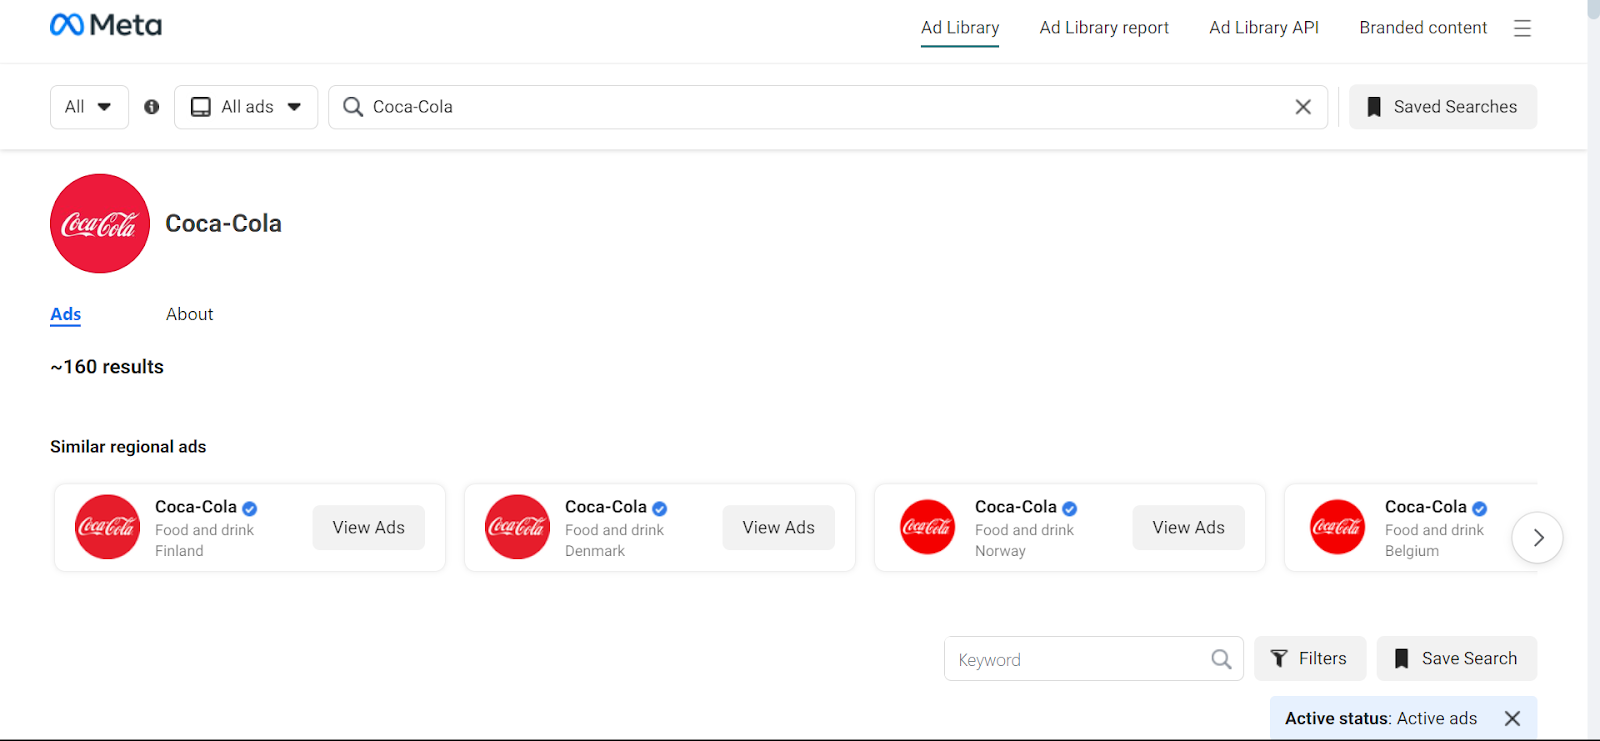Click the Coca-Cola page profile logo
Viewport: 1600px width, 741px height.
coord(100,224)
